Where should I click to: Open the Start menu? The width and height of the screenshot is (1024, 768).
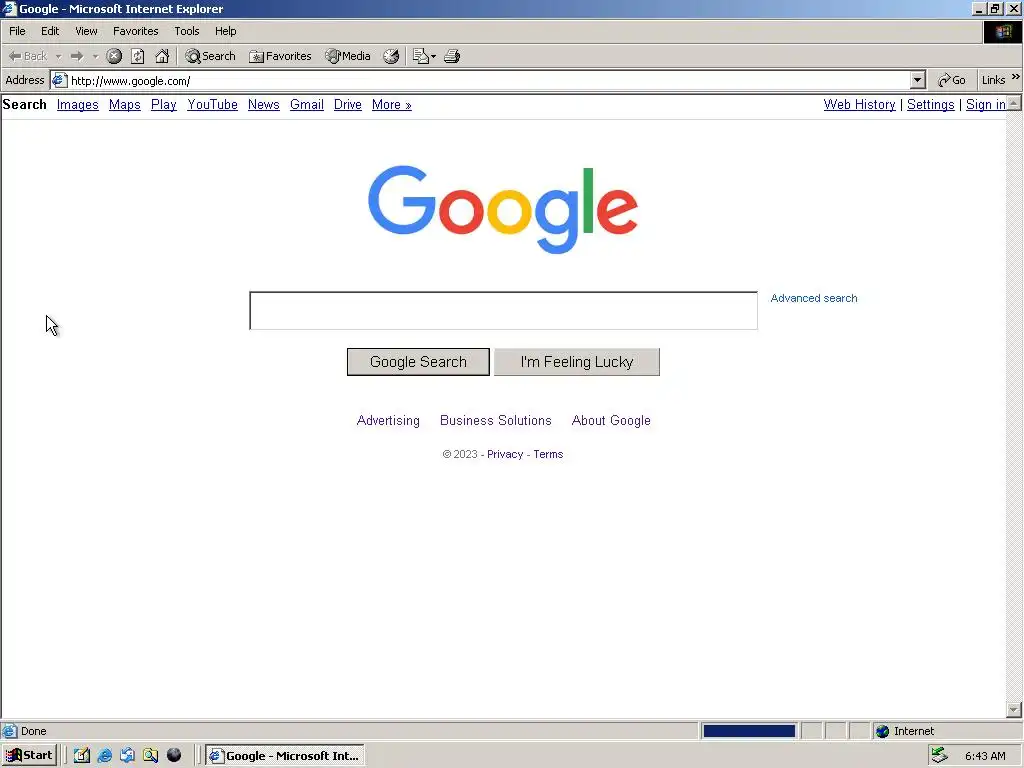pos(29,756)
